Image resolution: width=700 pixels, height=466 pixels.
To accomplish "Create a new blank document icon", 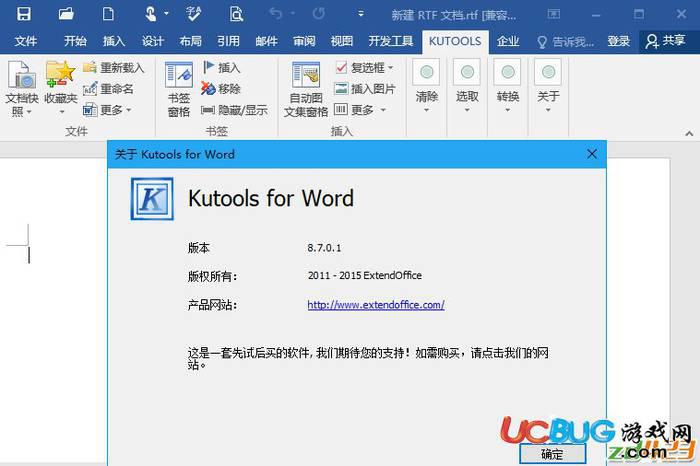I will tap(108, 14).
